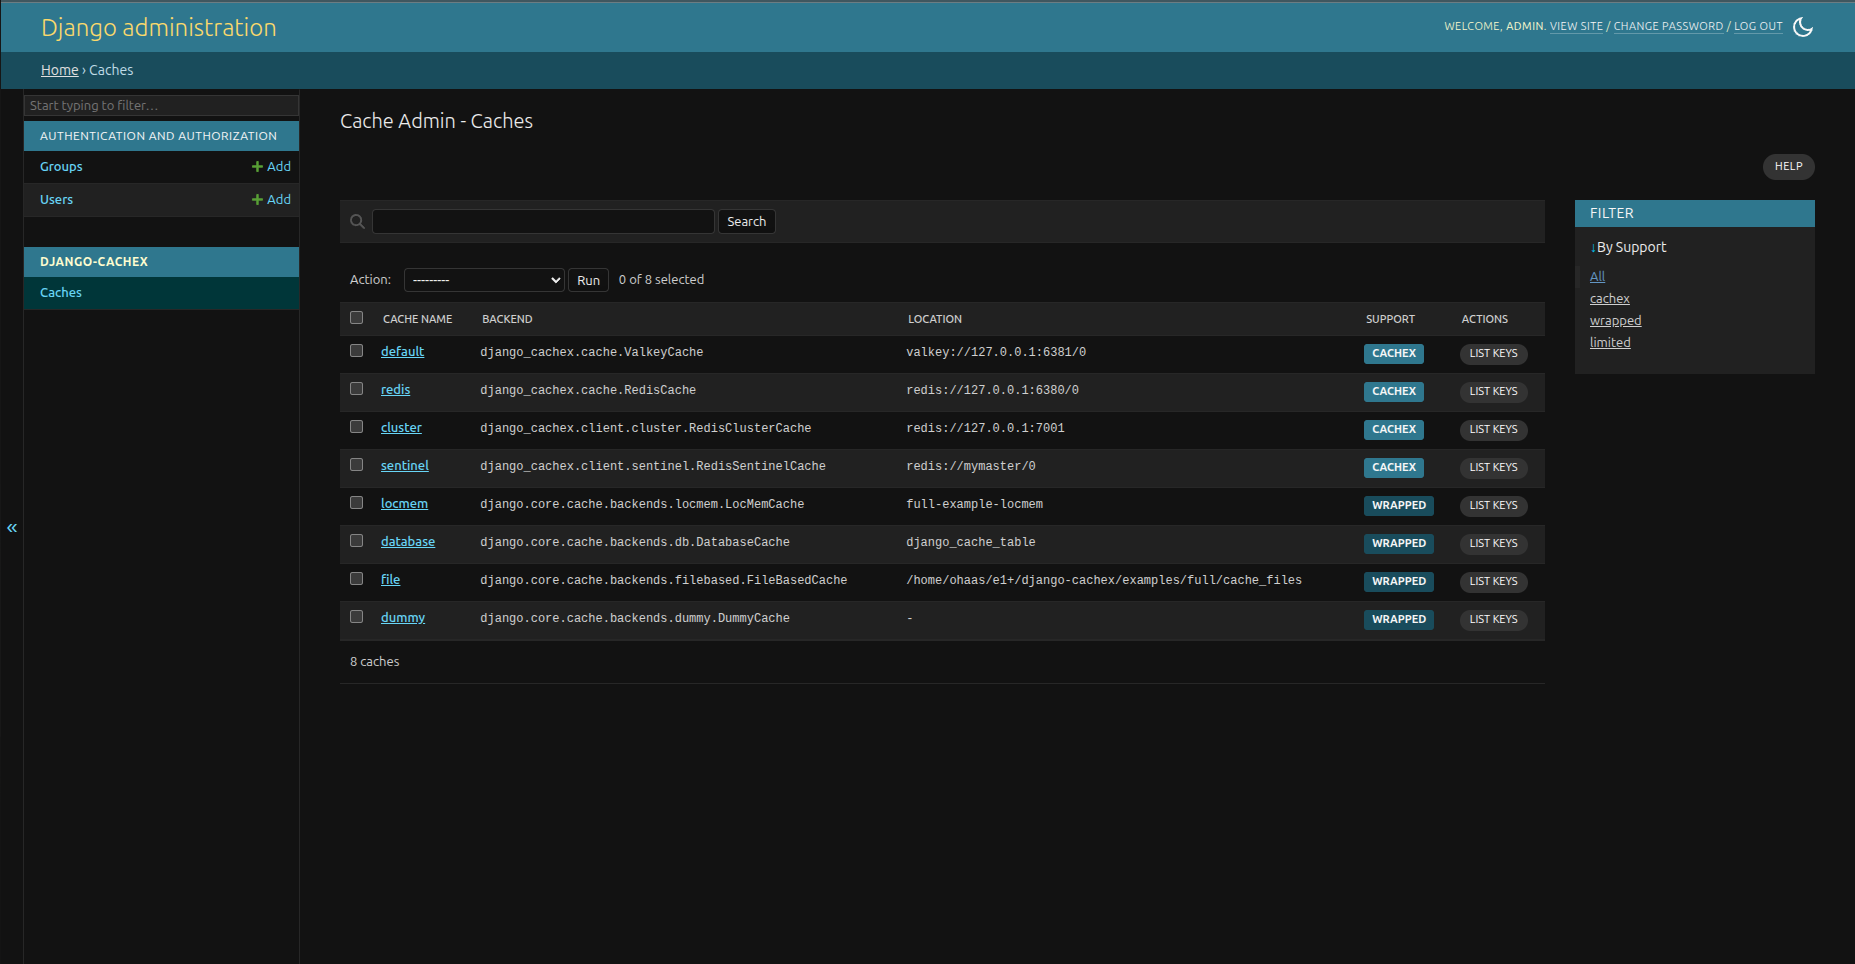Click the magnifier icon beside the search box
The image size is (1855, 964).
pos(357,222)
